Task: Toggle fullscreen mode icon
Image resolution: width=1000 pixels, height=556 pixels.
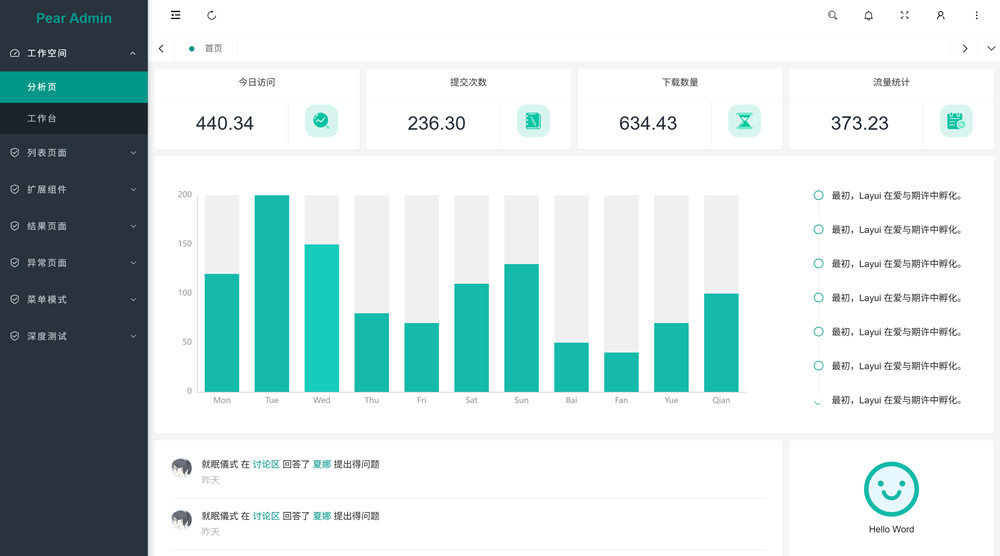Action: [904, 16]
